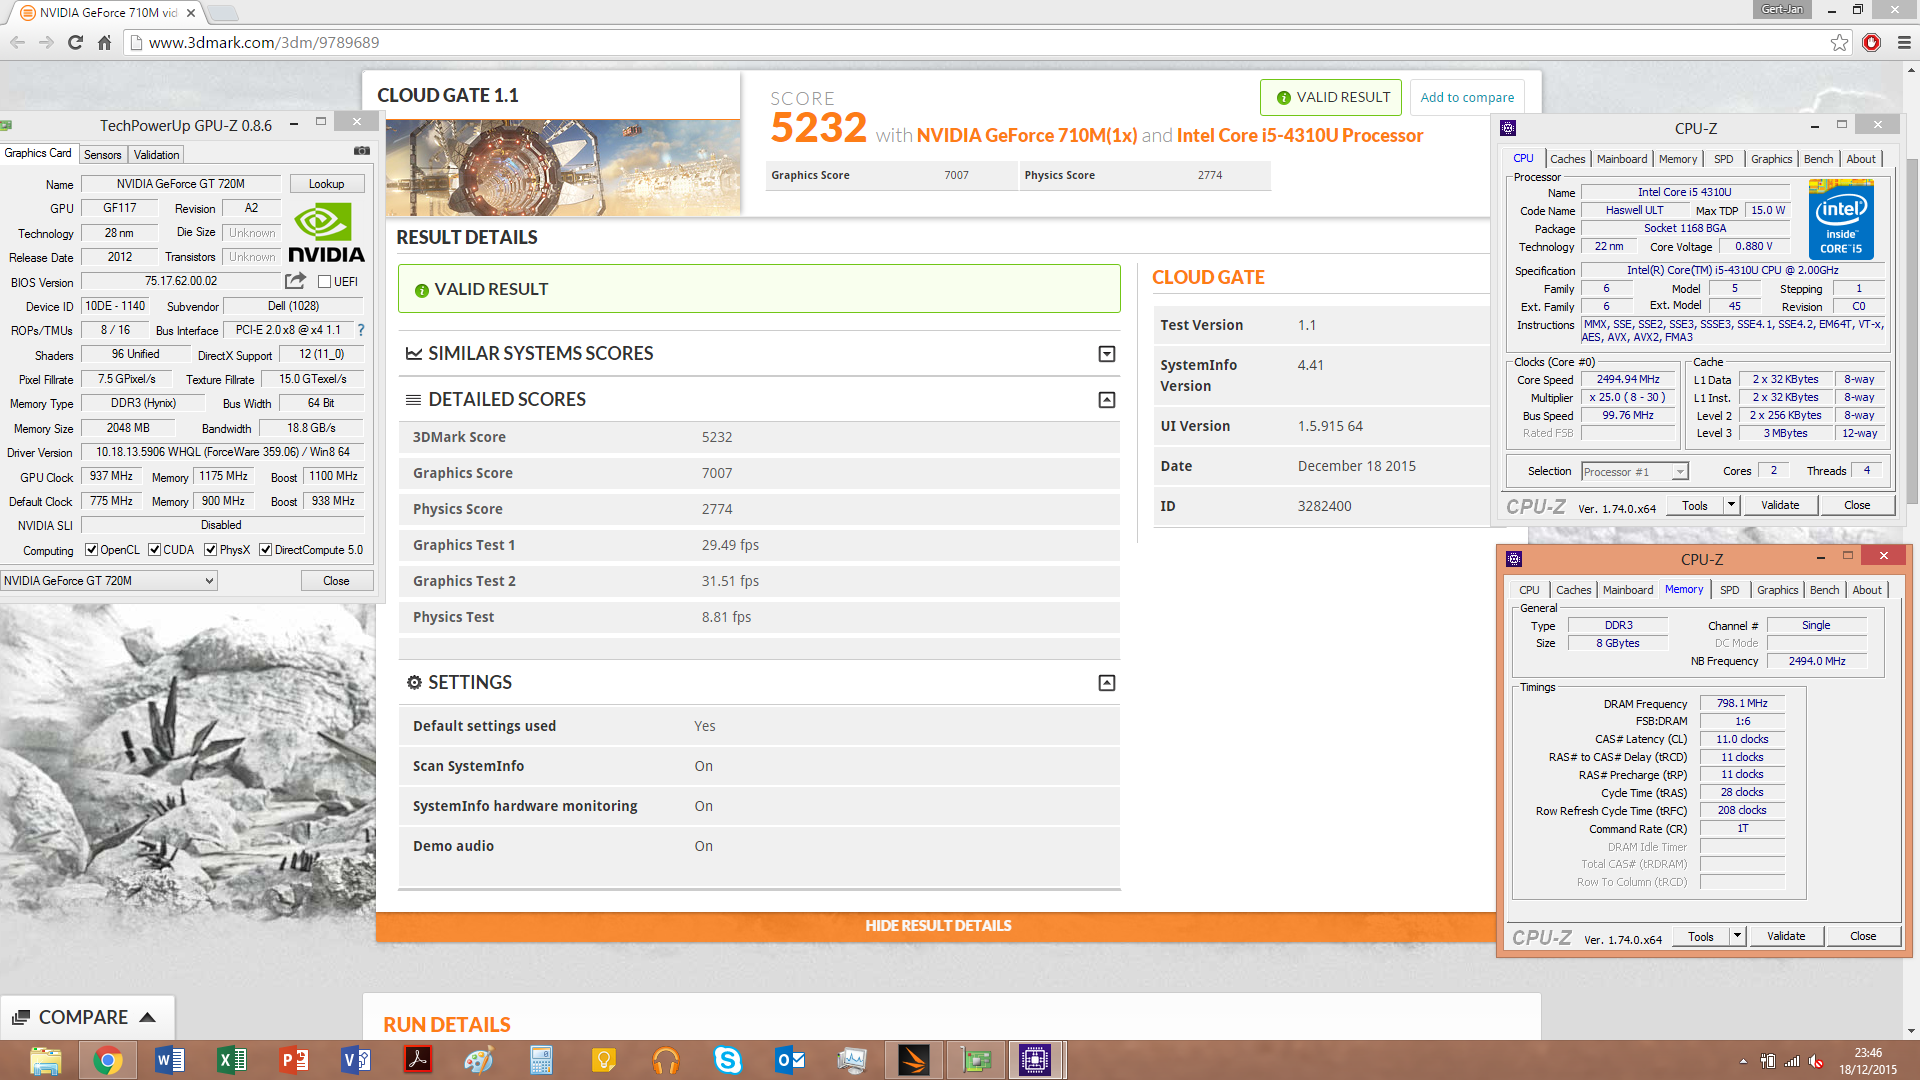Image resolution: width=1920 pixels, height=1080 pixels.
Task: Click the clock showing 23:46 in the system tray
Action: [x=1867, y=1053]
